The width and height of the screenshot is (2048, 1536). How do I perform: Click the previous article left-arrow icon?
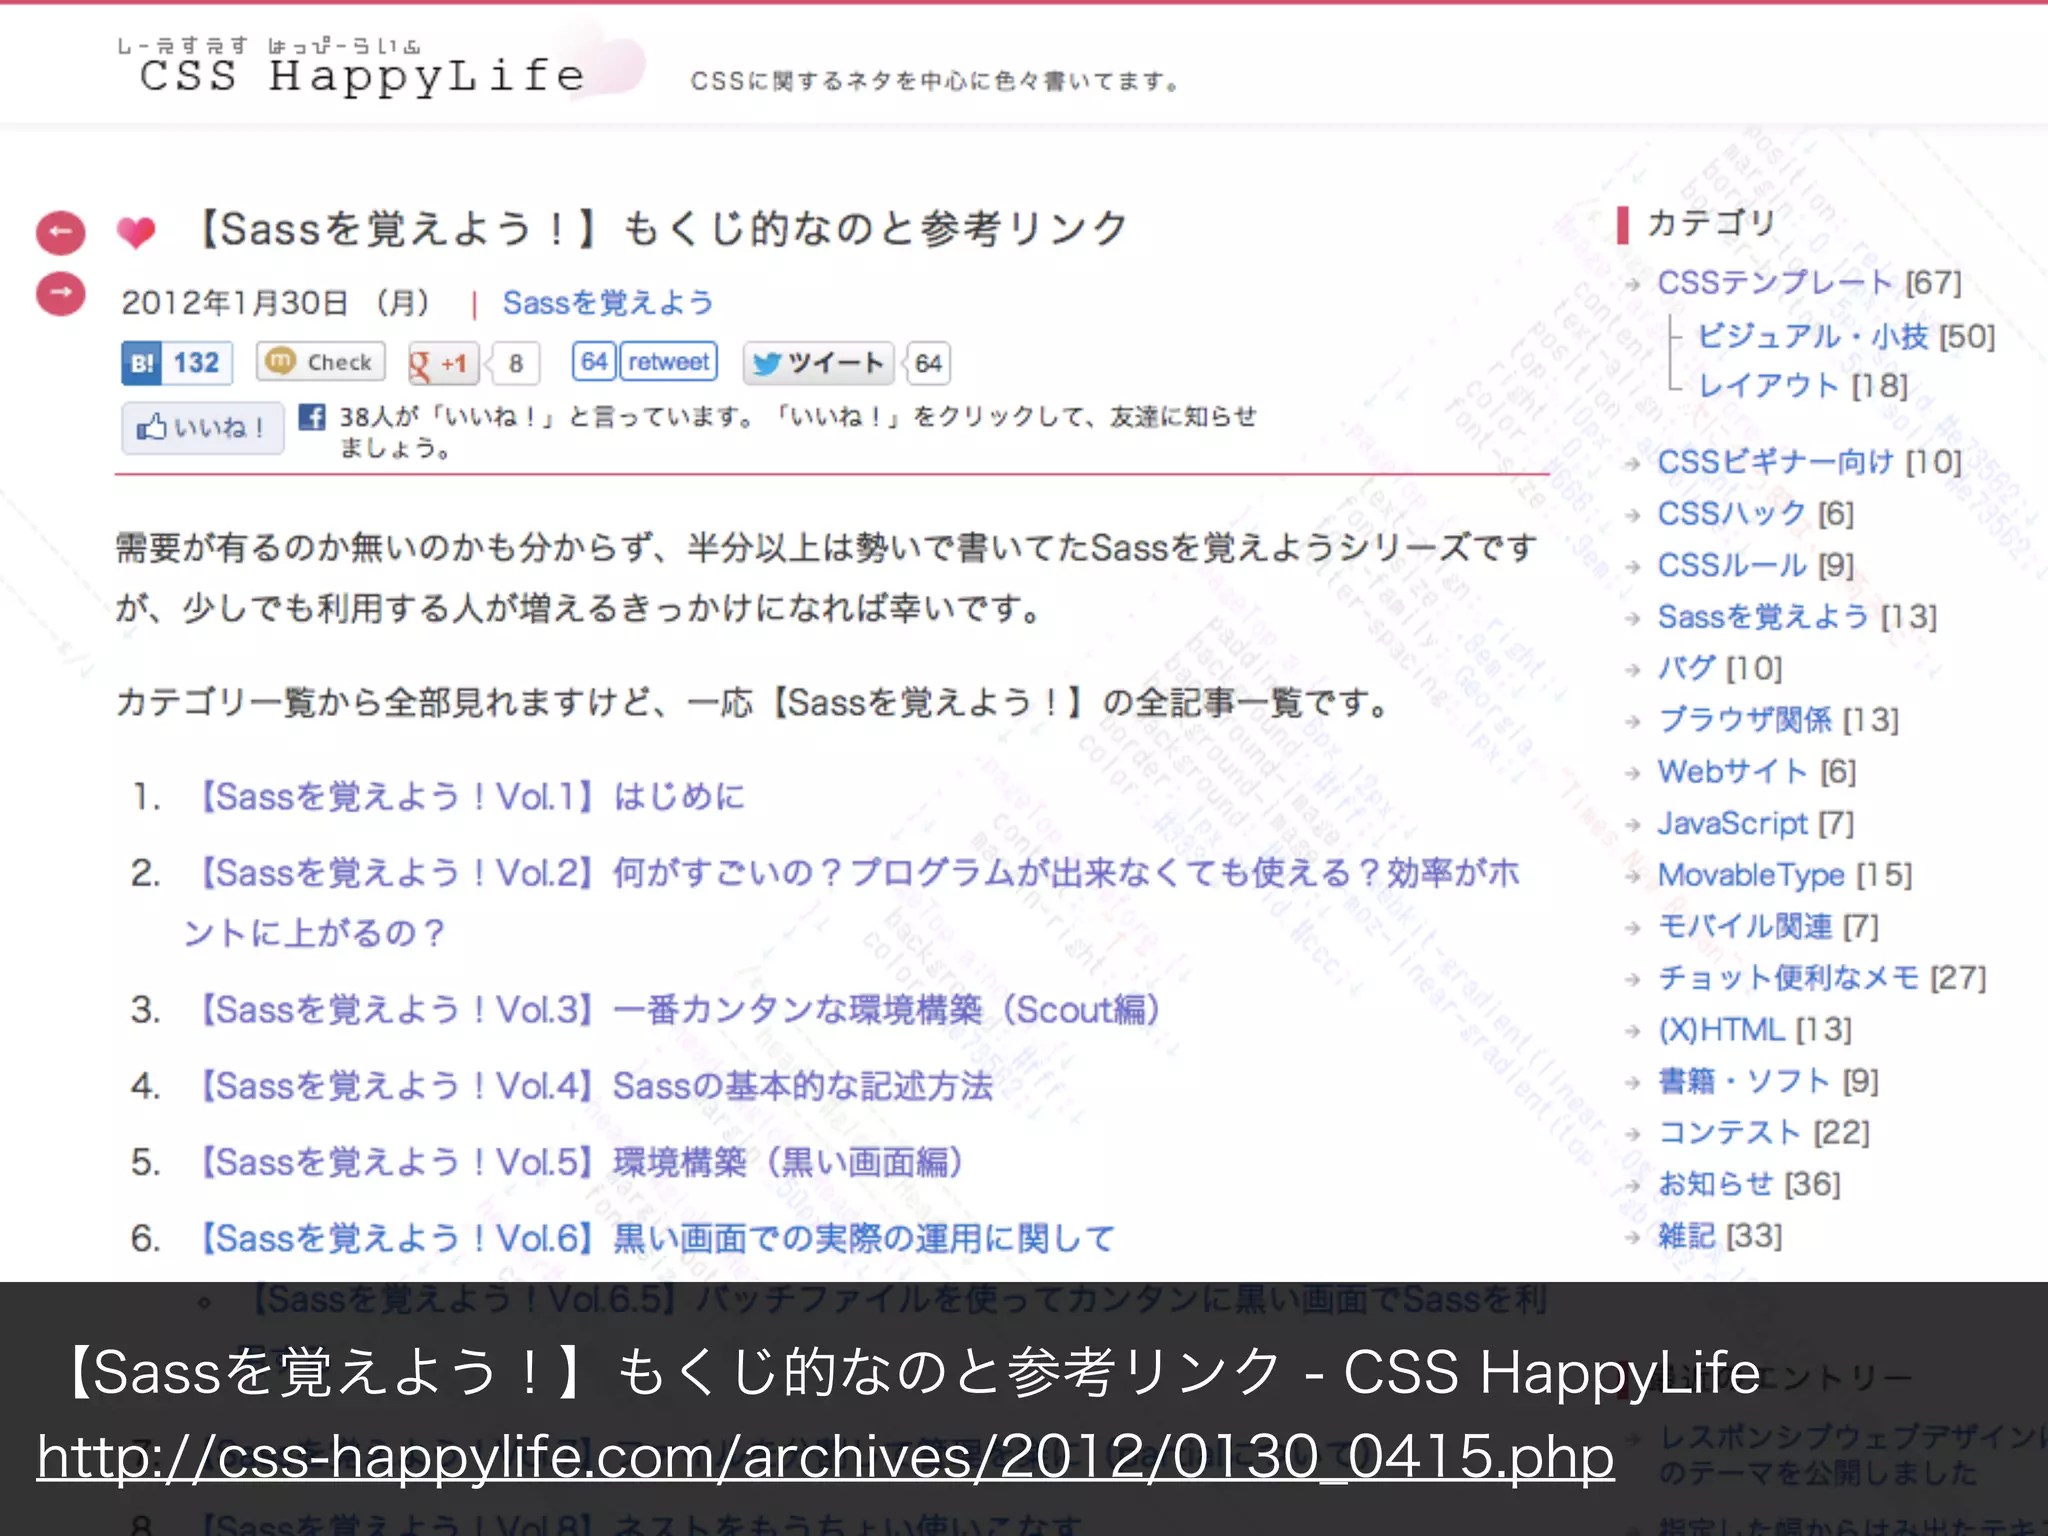click(61, 233)
